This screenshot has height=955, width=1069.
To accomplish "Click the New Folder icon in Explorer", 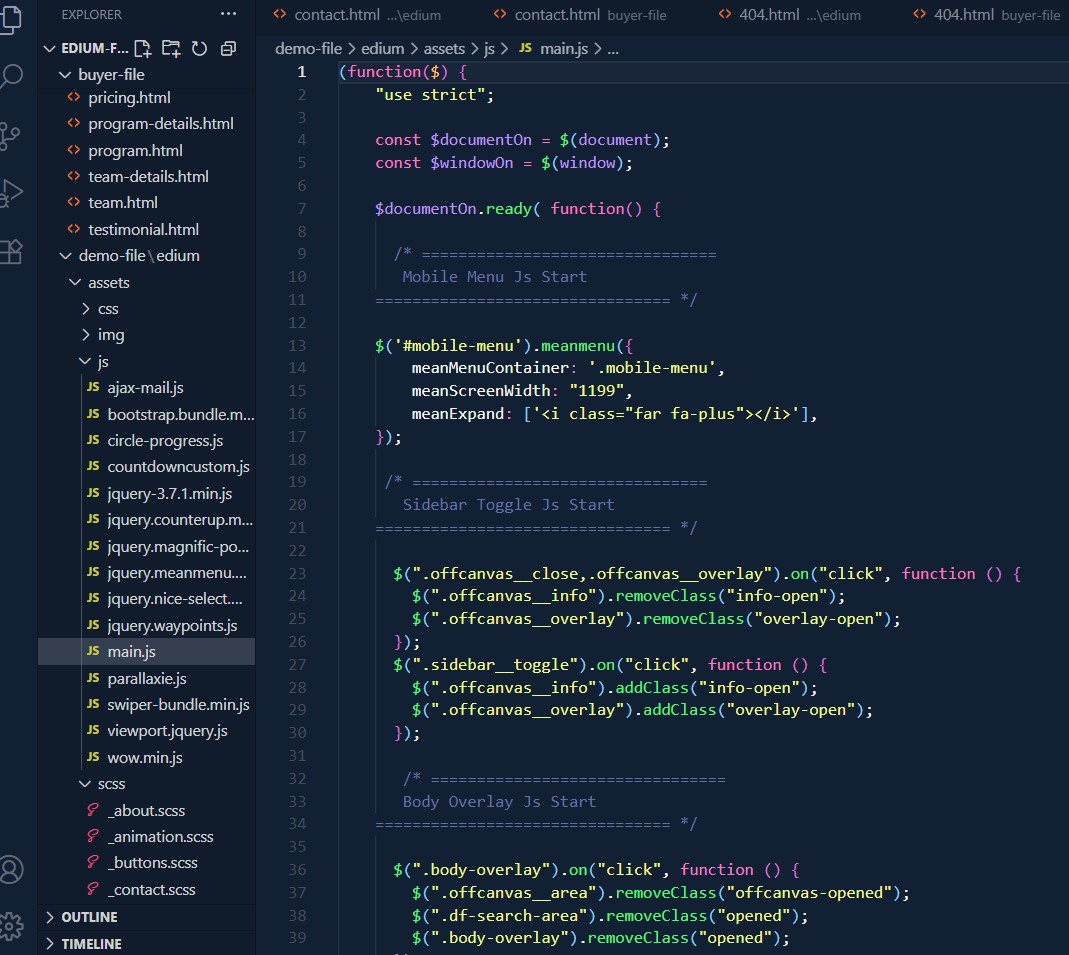I will (171, 48).
